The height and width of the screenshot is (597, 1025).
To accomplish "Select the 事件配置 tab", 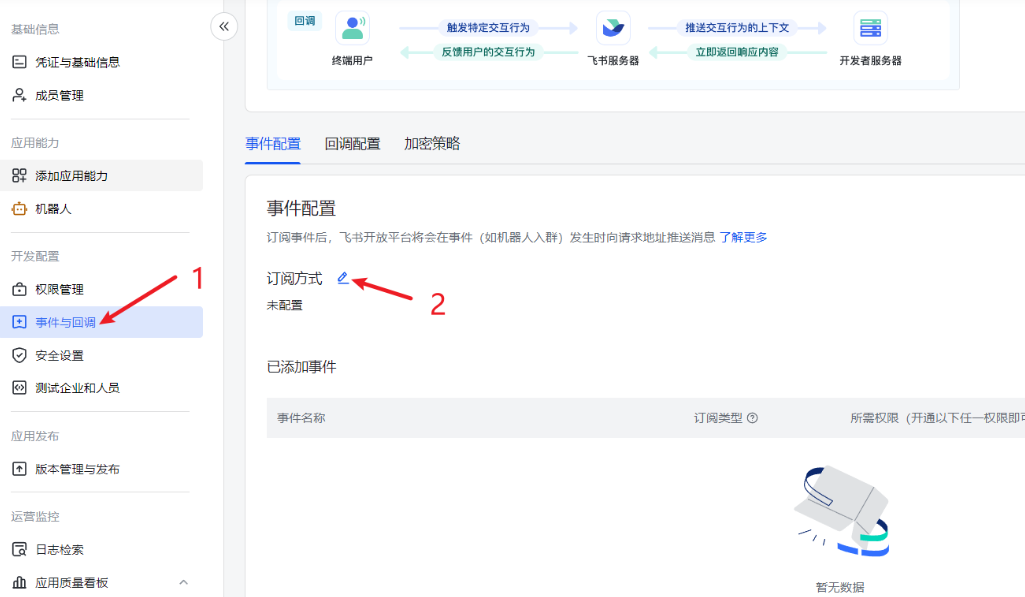I will (x=273, y=144).
